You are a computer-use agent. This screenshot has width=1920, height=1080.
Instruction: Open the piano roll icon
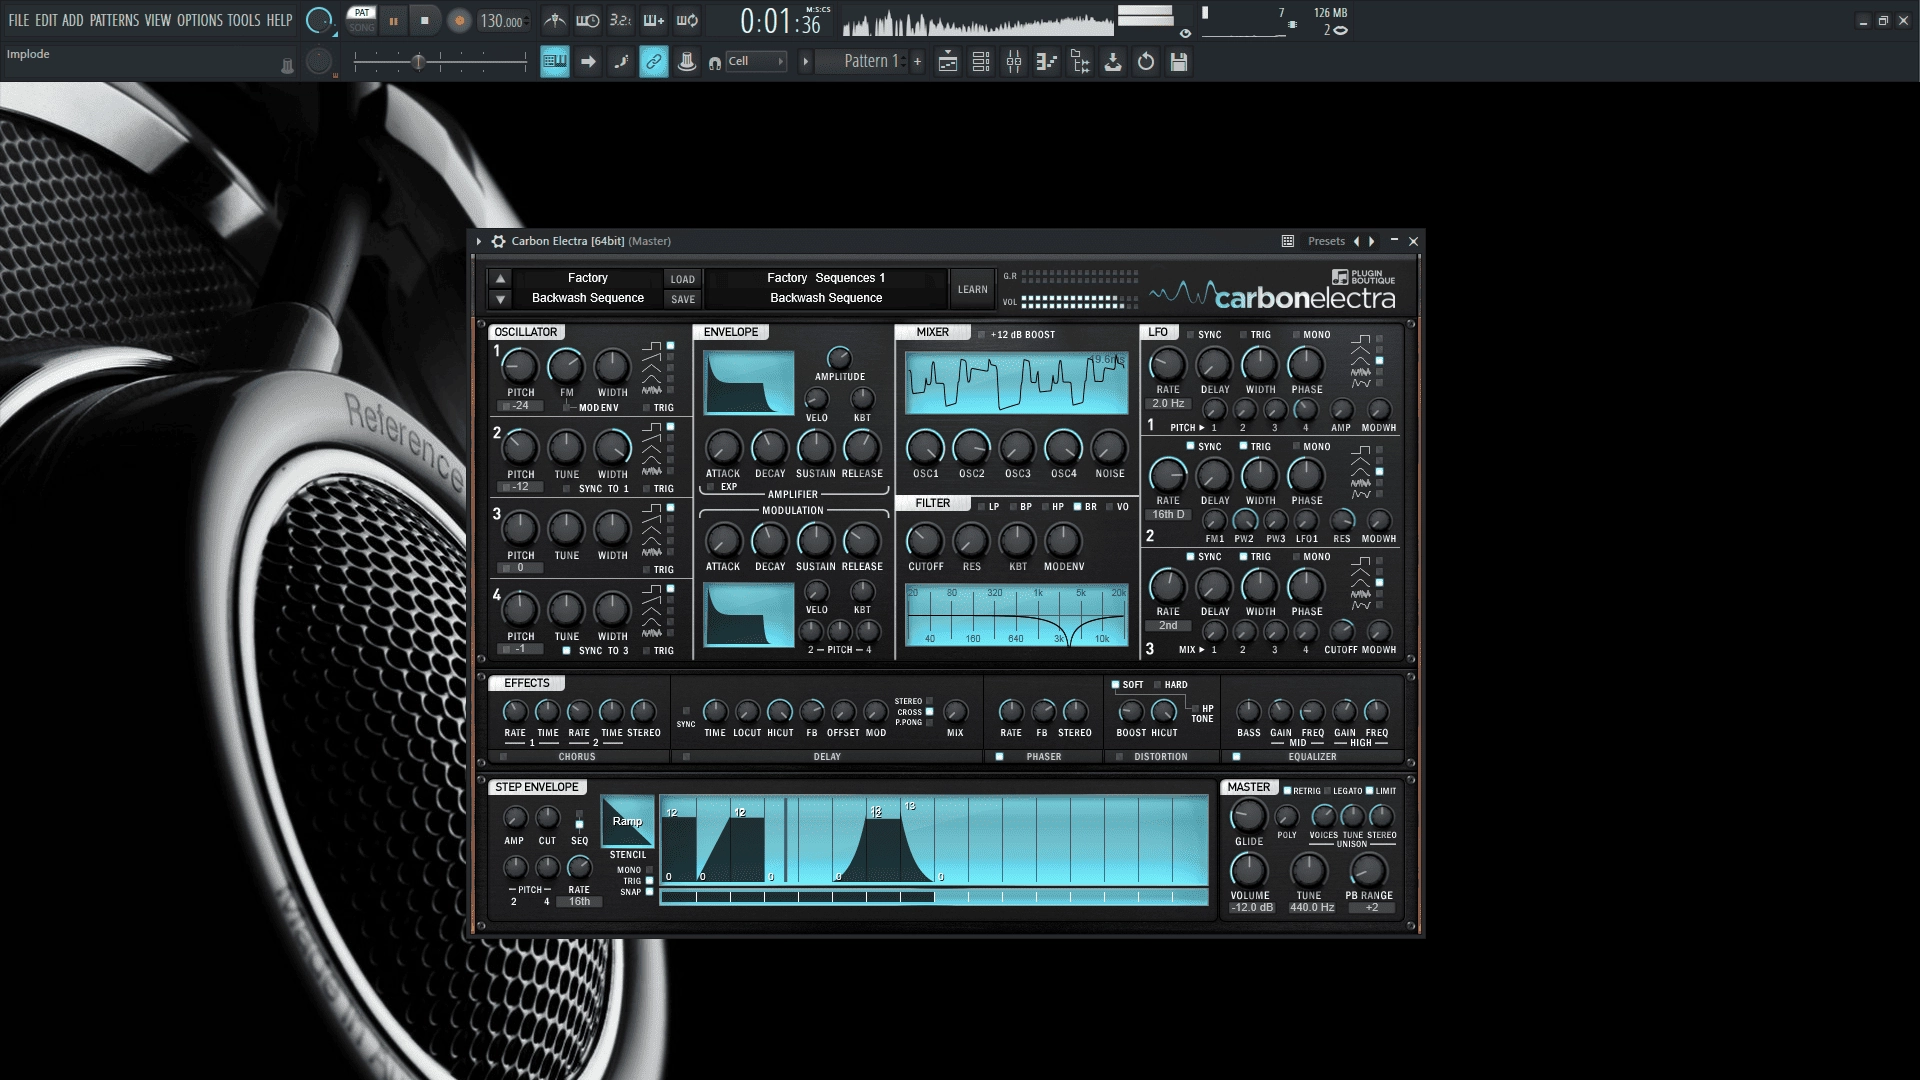[x=1047, y=62]
